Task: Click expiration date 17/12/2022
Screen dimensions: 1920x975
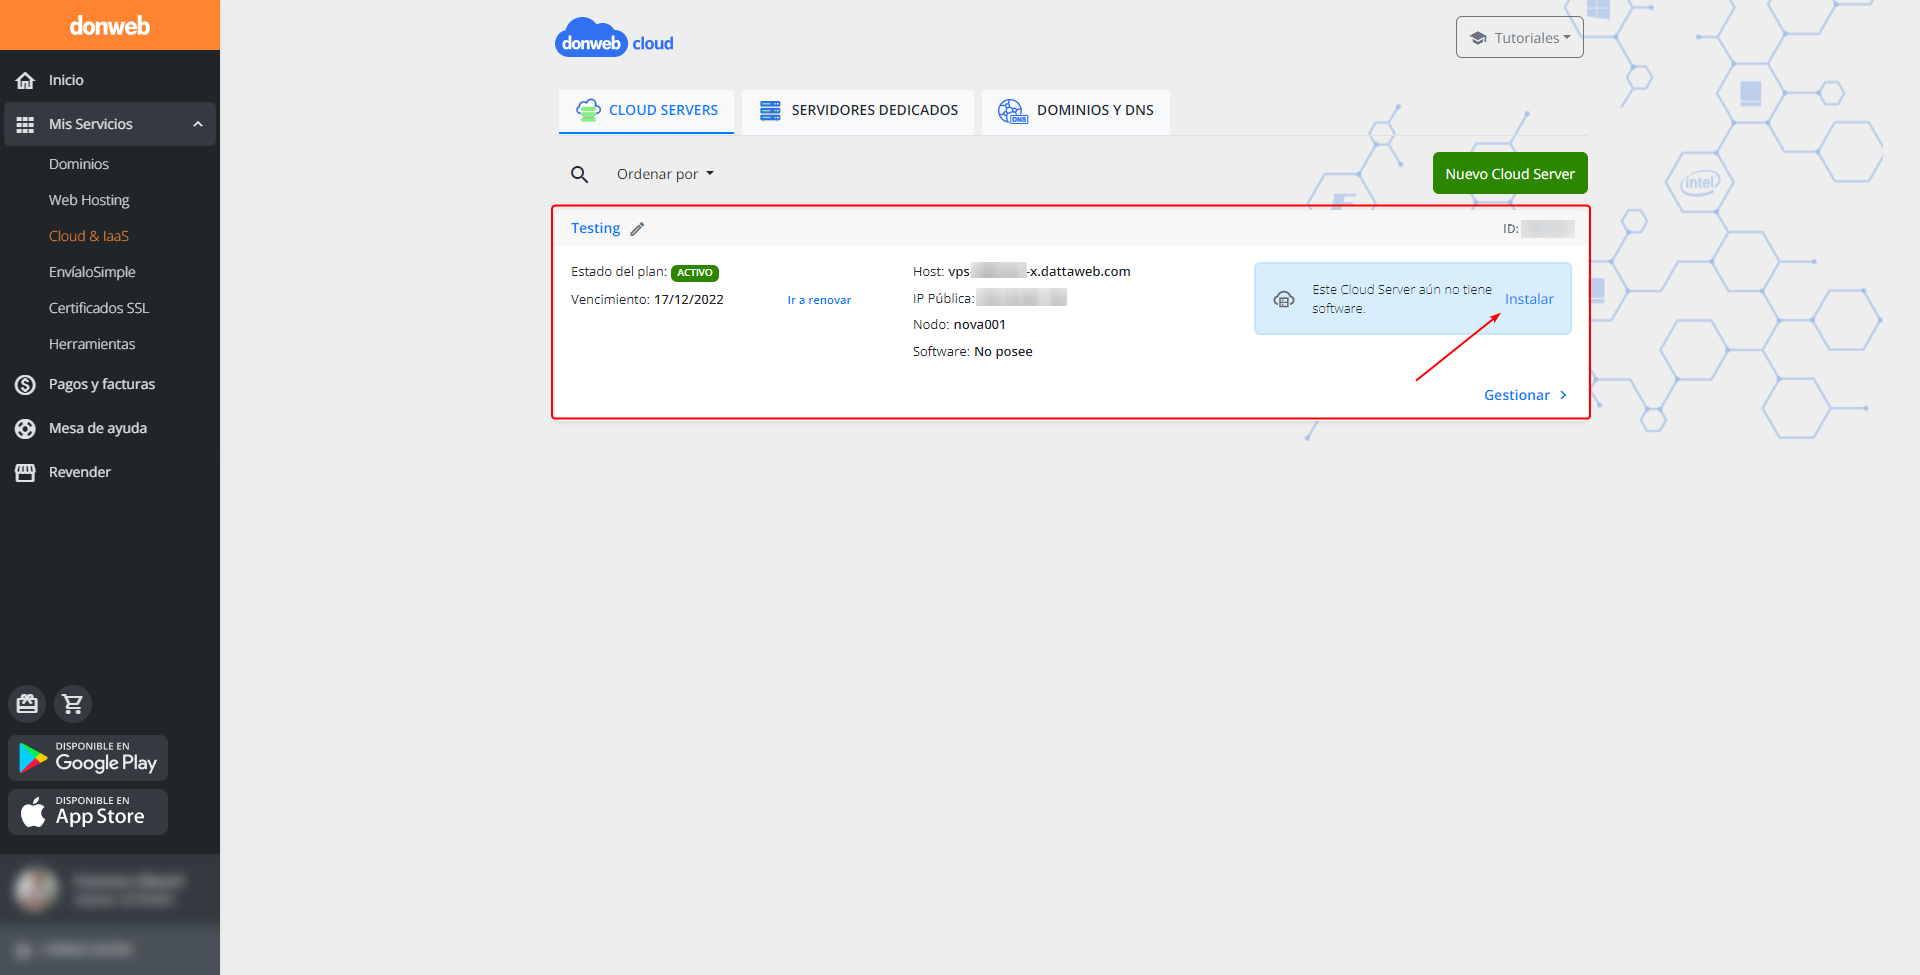Action: (x=689, y=299)
